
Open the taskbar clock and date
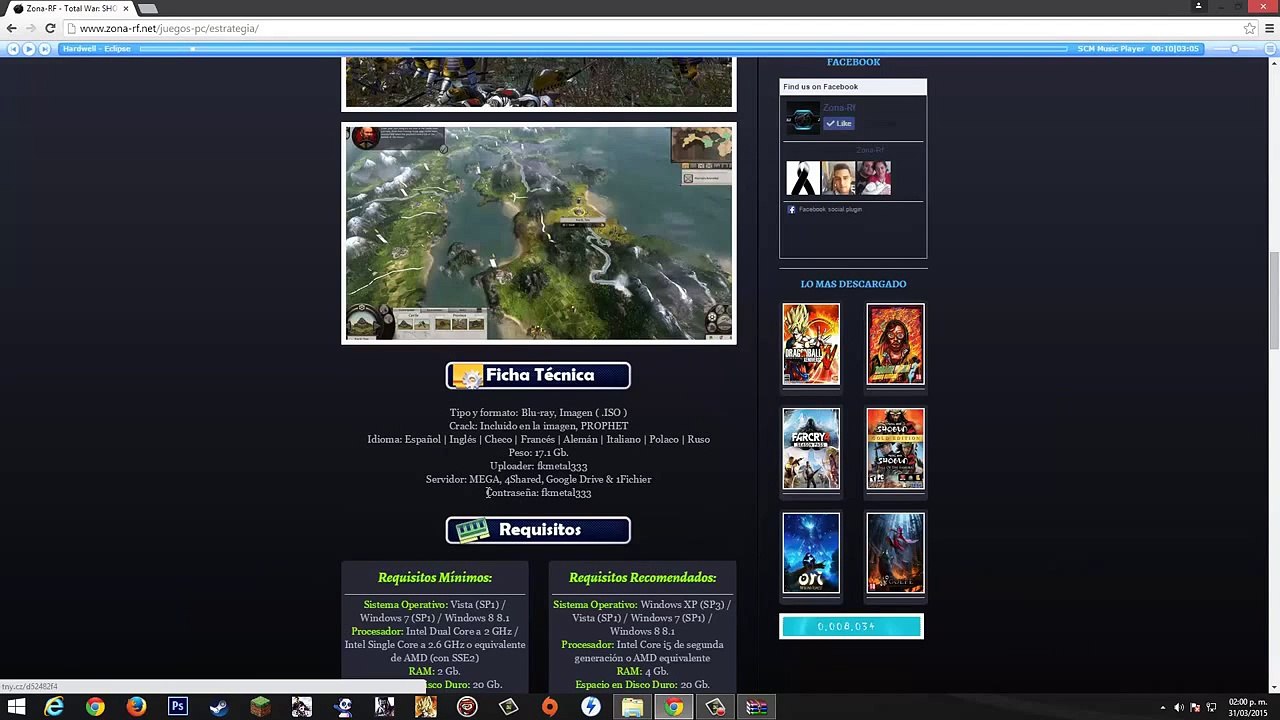click(1248, 708)
